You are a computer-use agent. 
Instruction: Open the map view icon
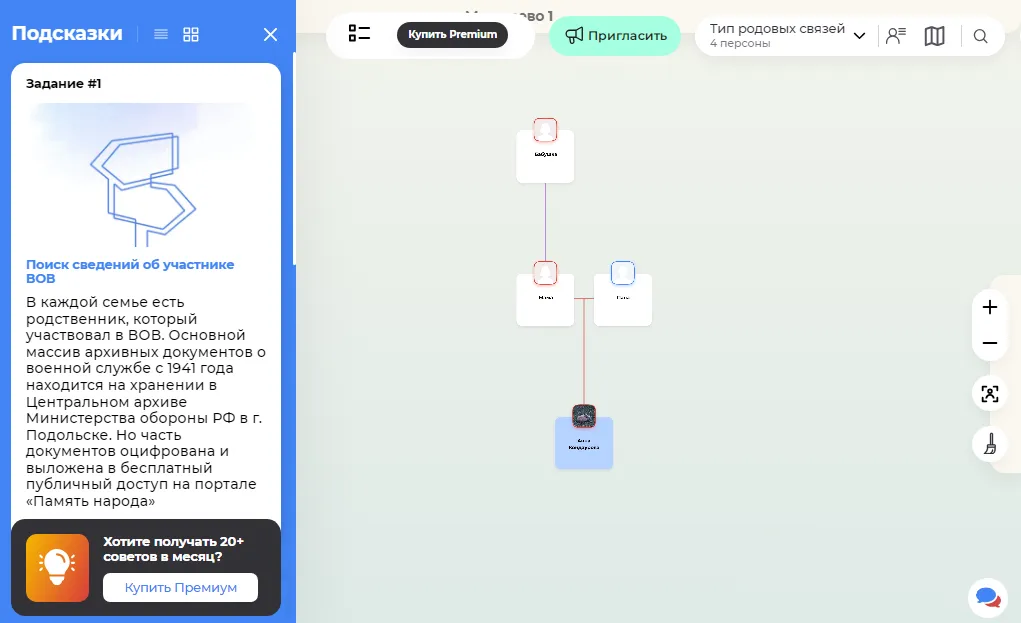pos(934,36)
